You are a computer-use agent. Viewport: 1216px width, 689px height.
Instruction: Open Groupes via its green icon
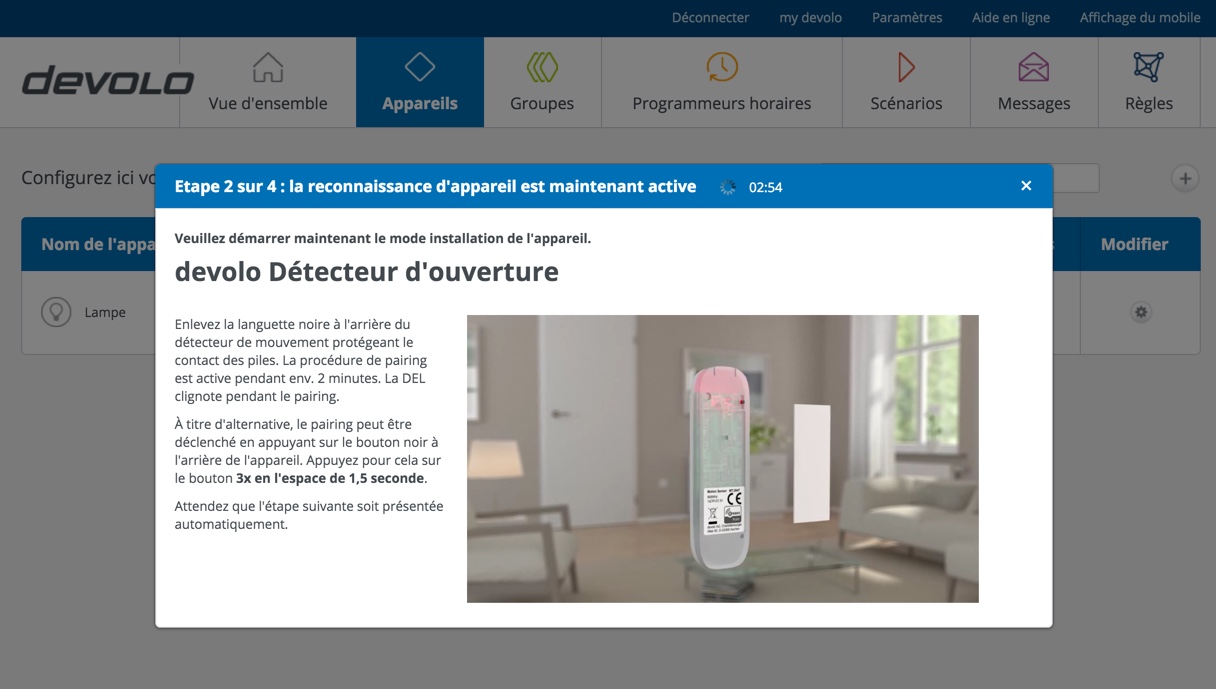542,68
